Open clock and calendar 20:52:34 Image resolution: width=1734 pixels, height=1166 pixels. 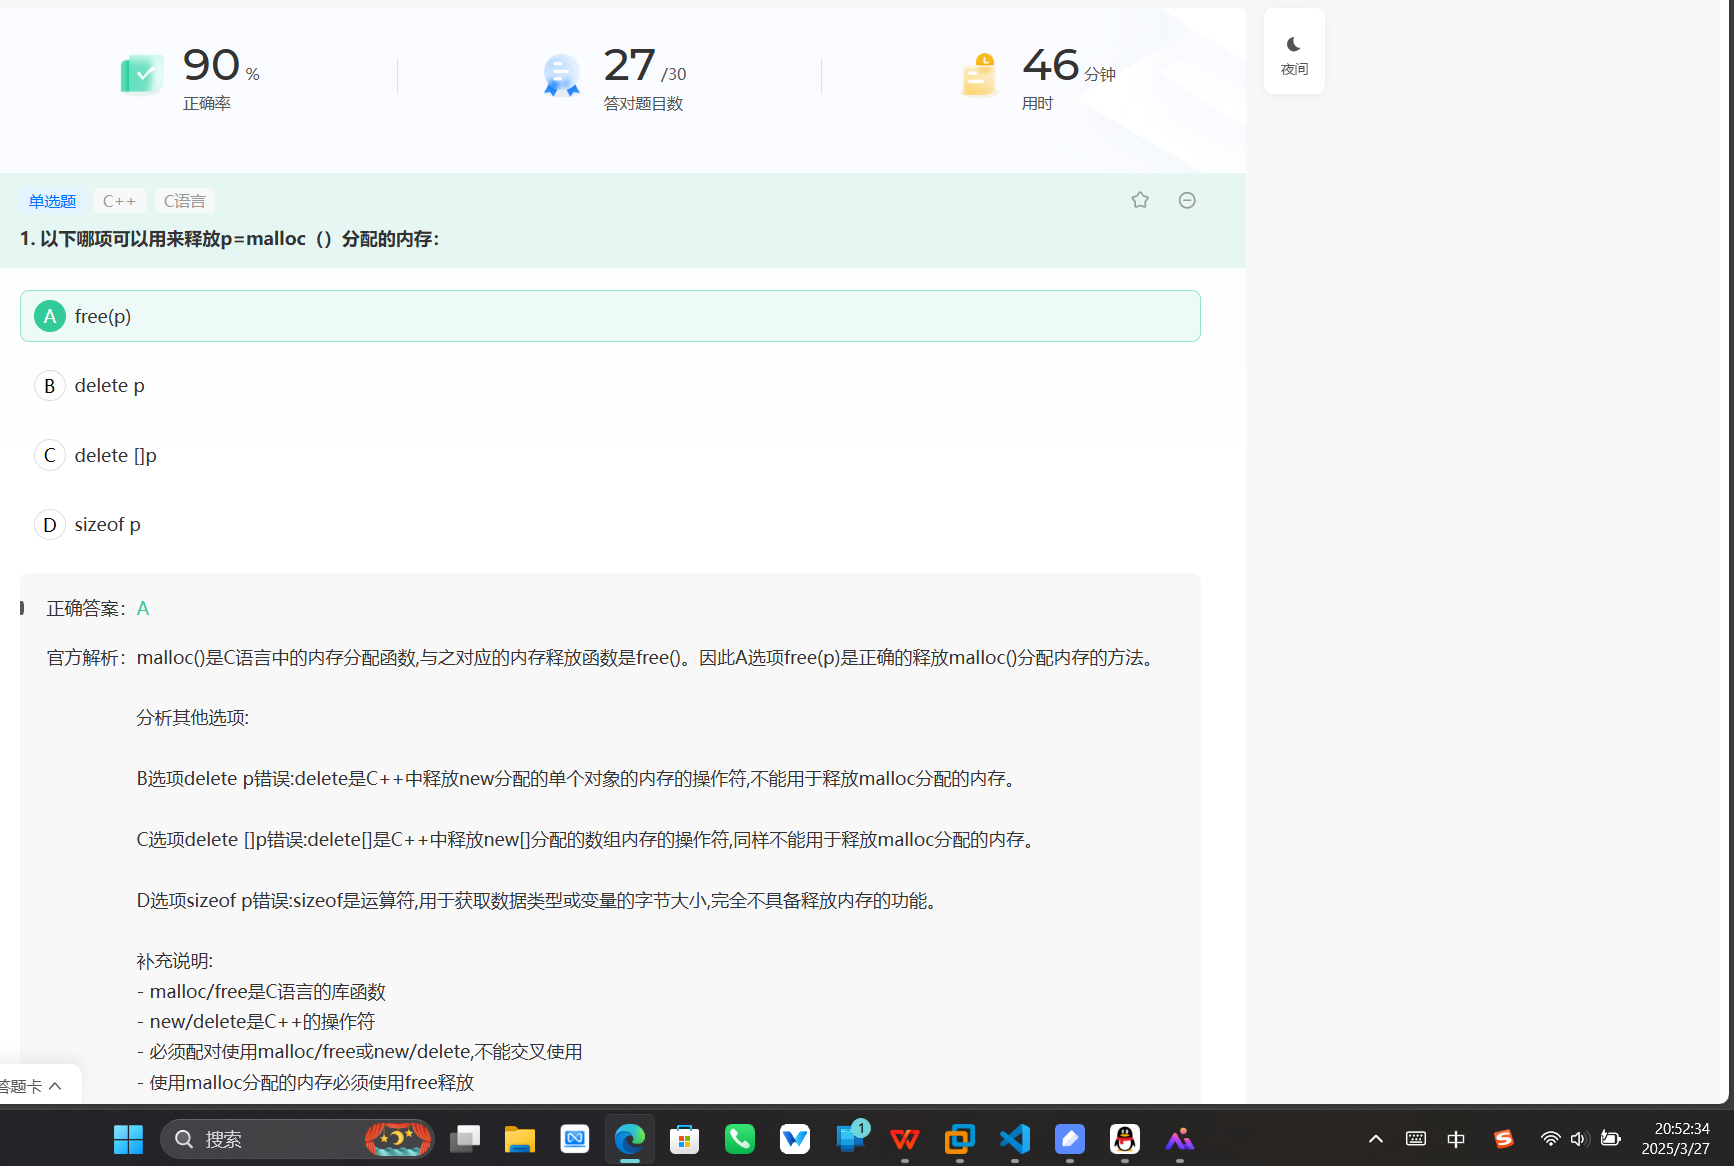click(1676, 1139)
